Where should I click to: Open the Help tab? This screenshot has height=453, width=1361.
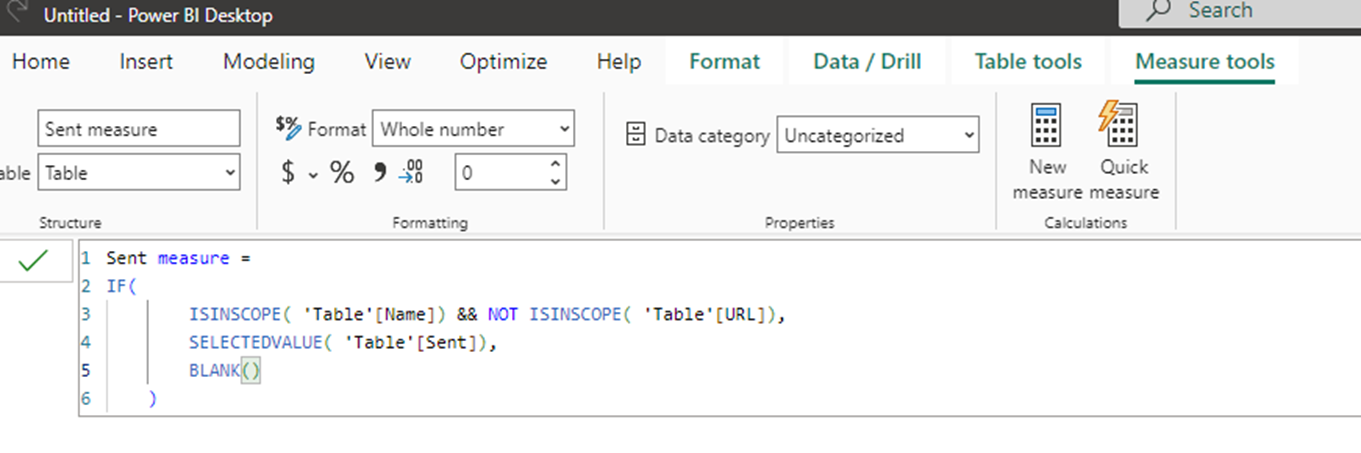pos(619,61)
